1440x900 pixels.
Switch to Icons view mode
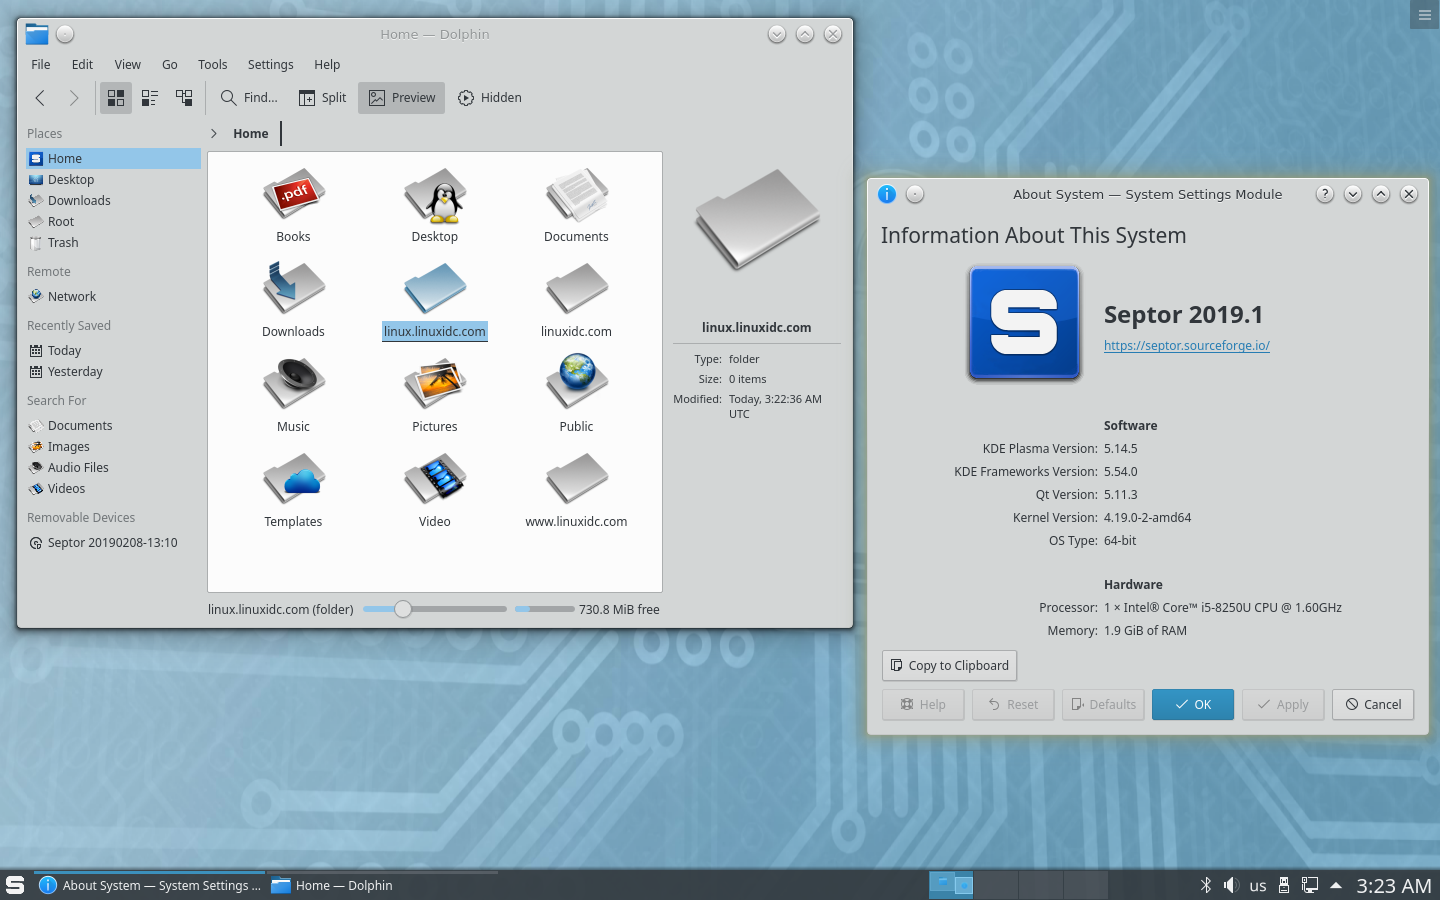(x=116, y=98)
